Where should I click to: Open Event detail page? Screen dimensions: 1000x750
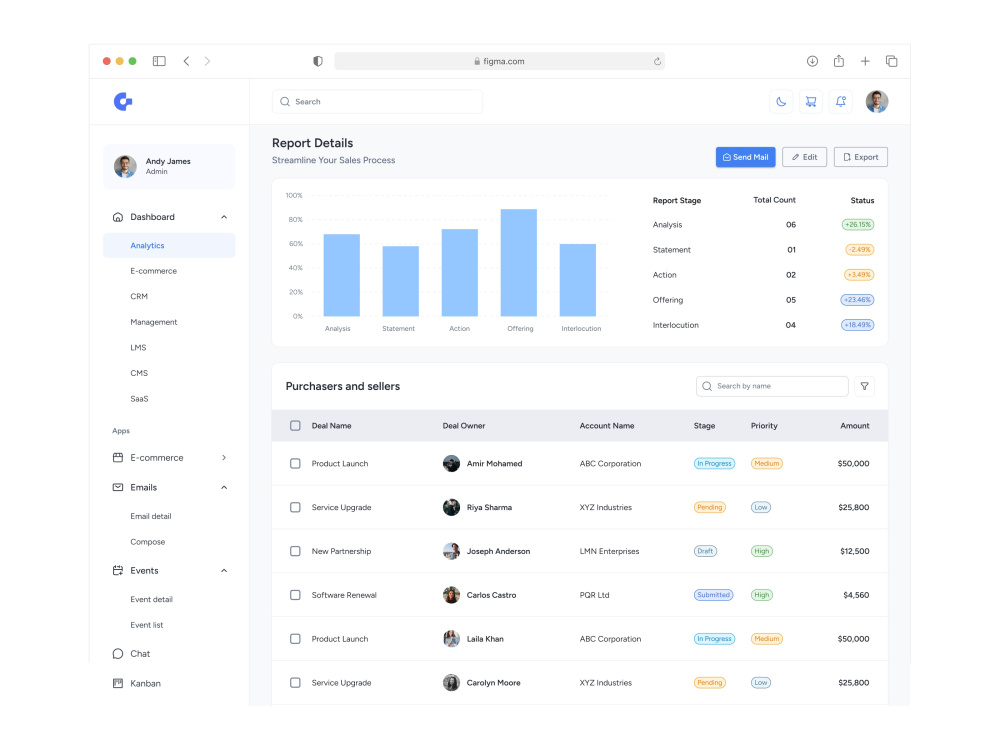pyautogui.click(x=151, y=599)
